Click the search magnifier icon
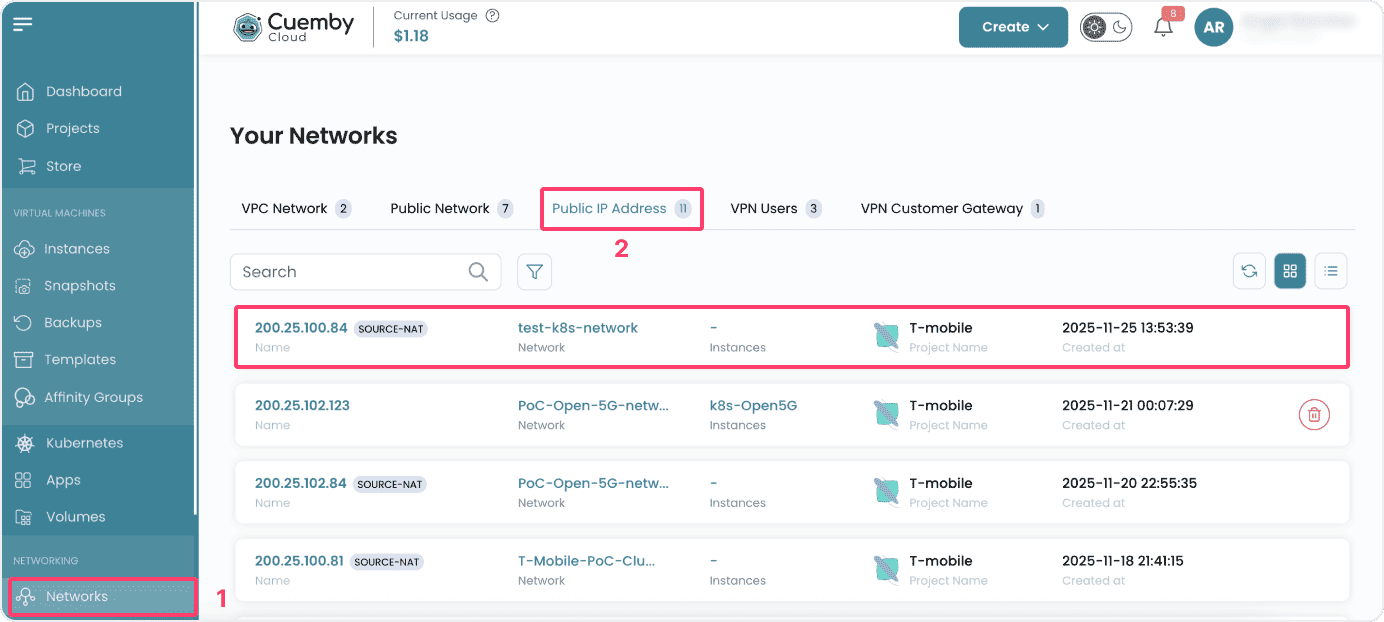 click(479, 272)
